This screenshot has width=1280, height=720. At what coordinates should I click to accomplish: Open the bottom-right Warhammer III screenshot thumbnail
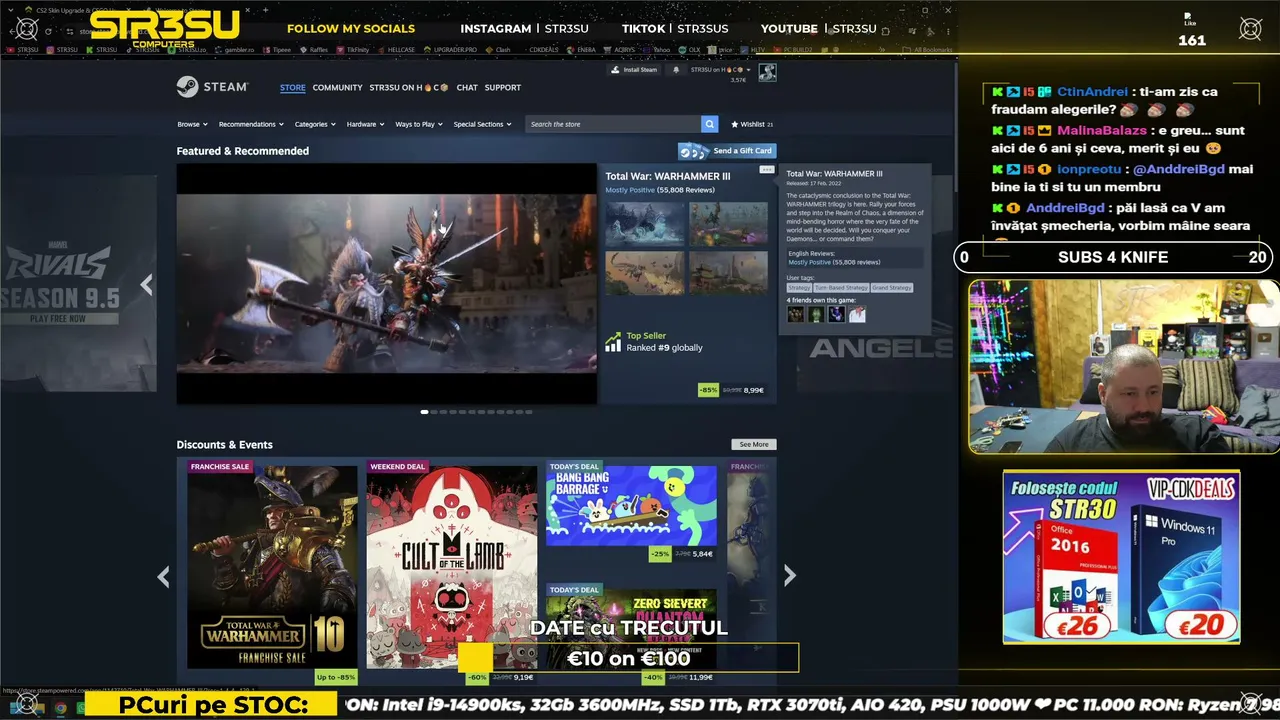click(x=728, y=273)
